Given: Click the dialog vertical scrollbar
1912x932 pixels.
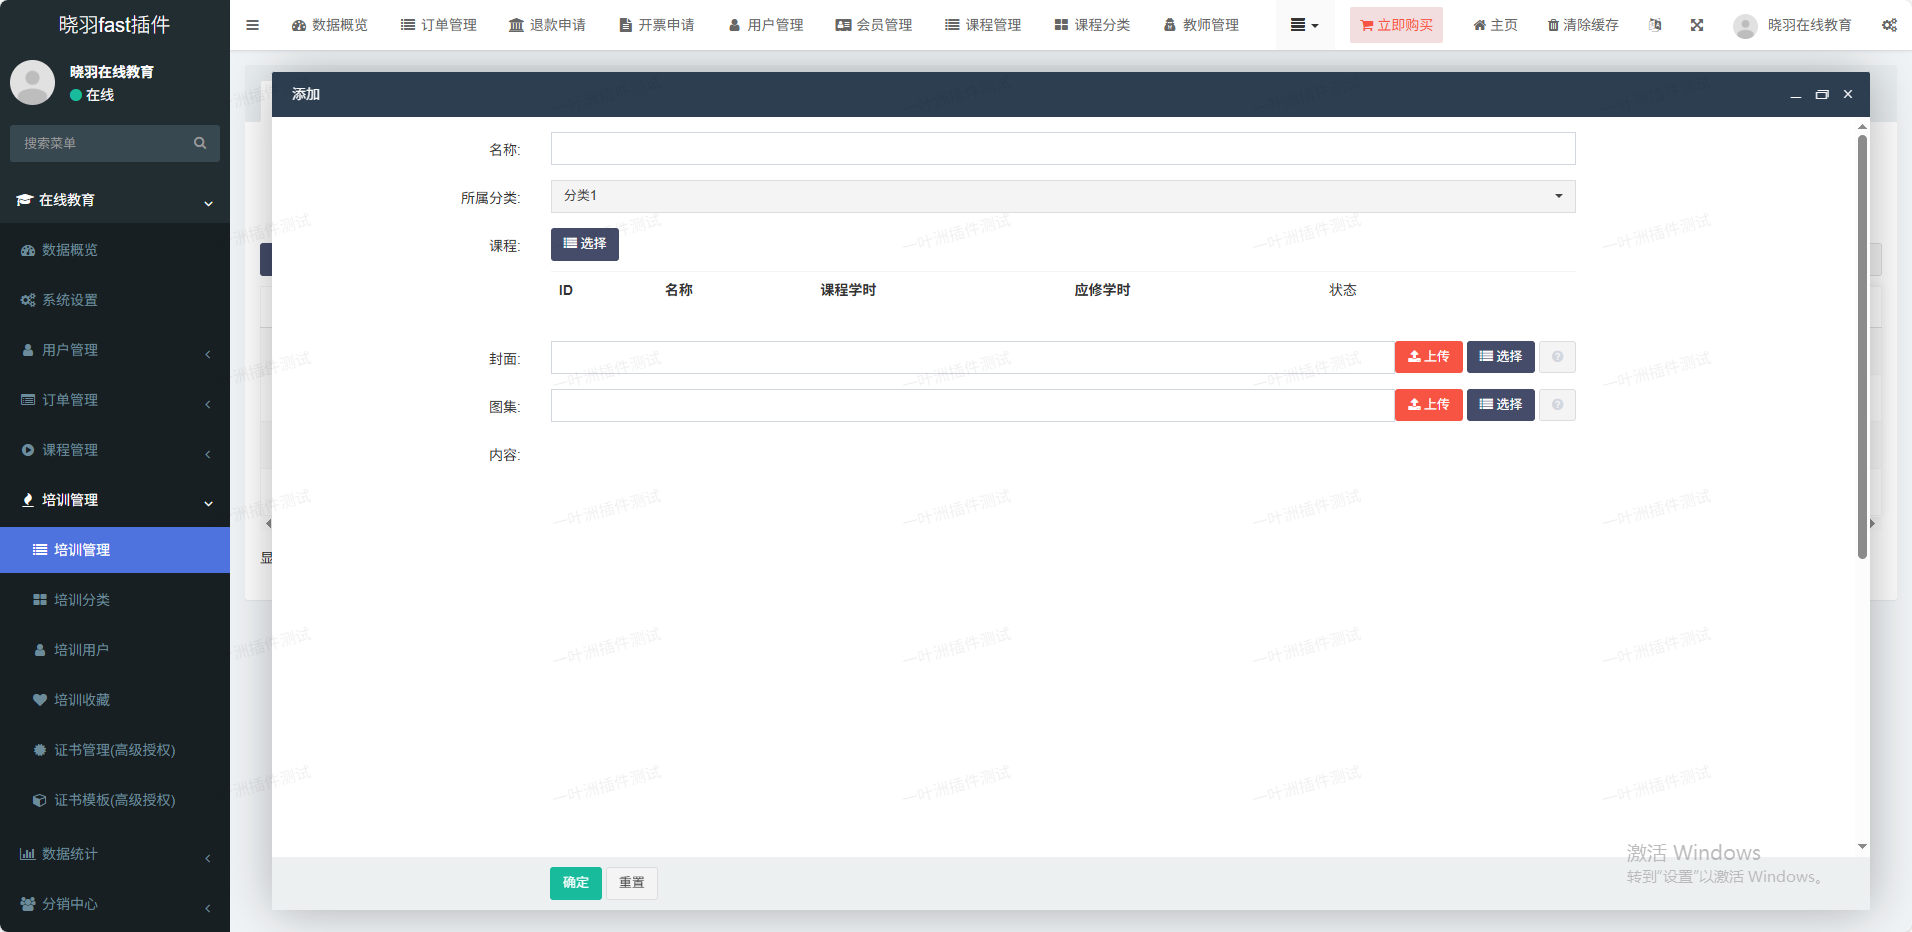Looking at the screenshot, I should click(x=1862, y=350).
